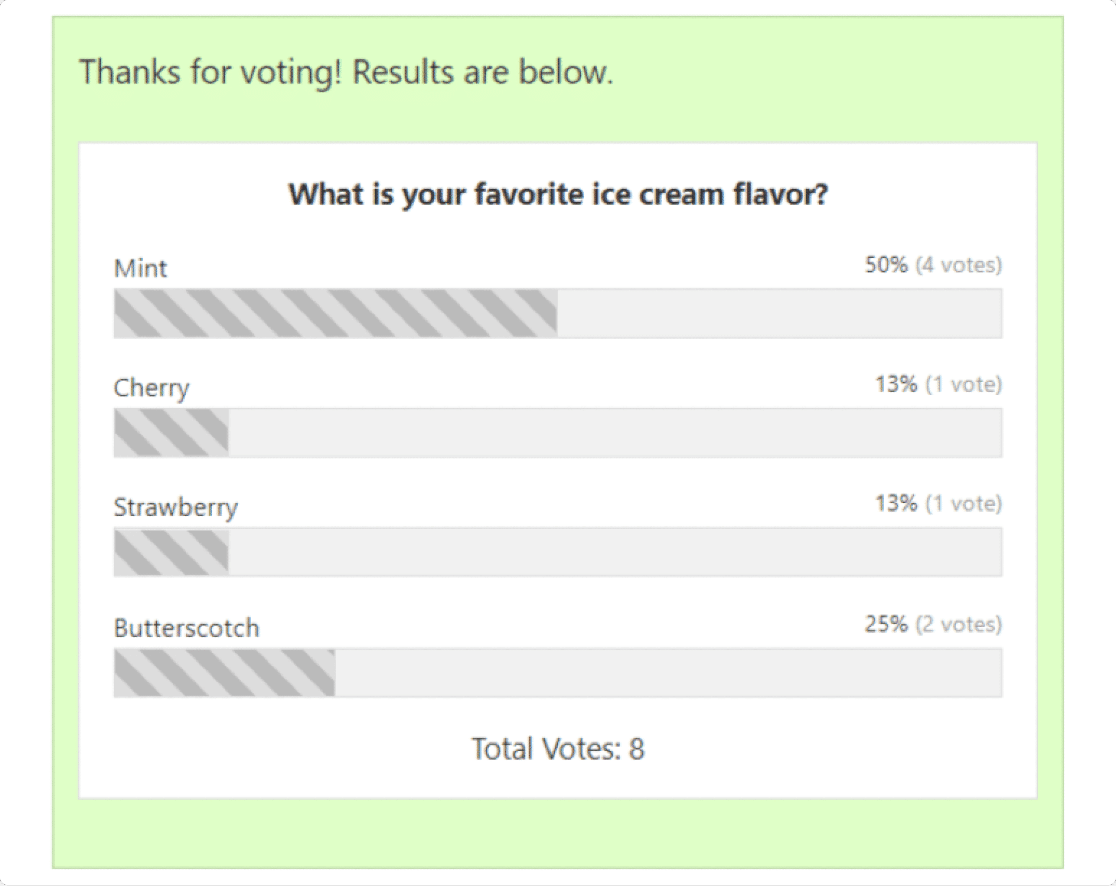The image size is (1116, 886).
Task: Click the Cherry 13% (1 vote) result
Action: tap(938, 384)
